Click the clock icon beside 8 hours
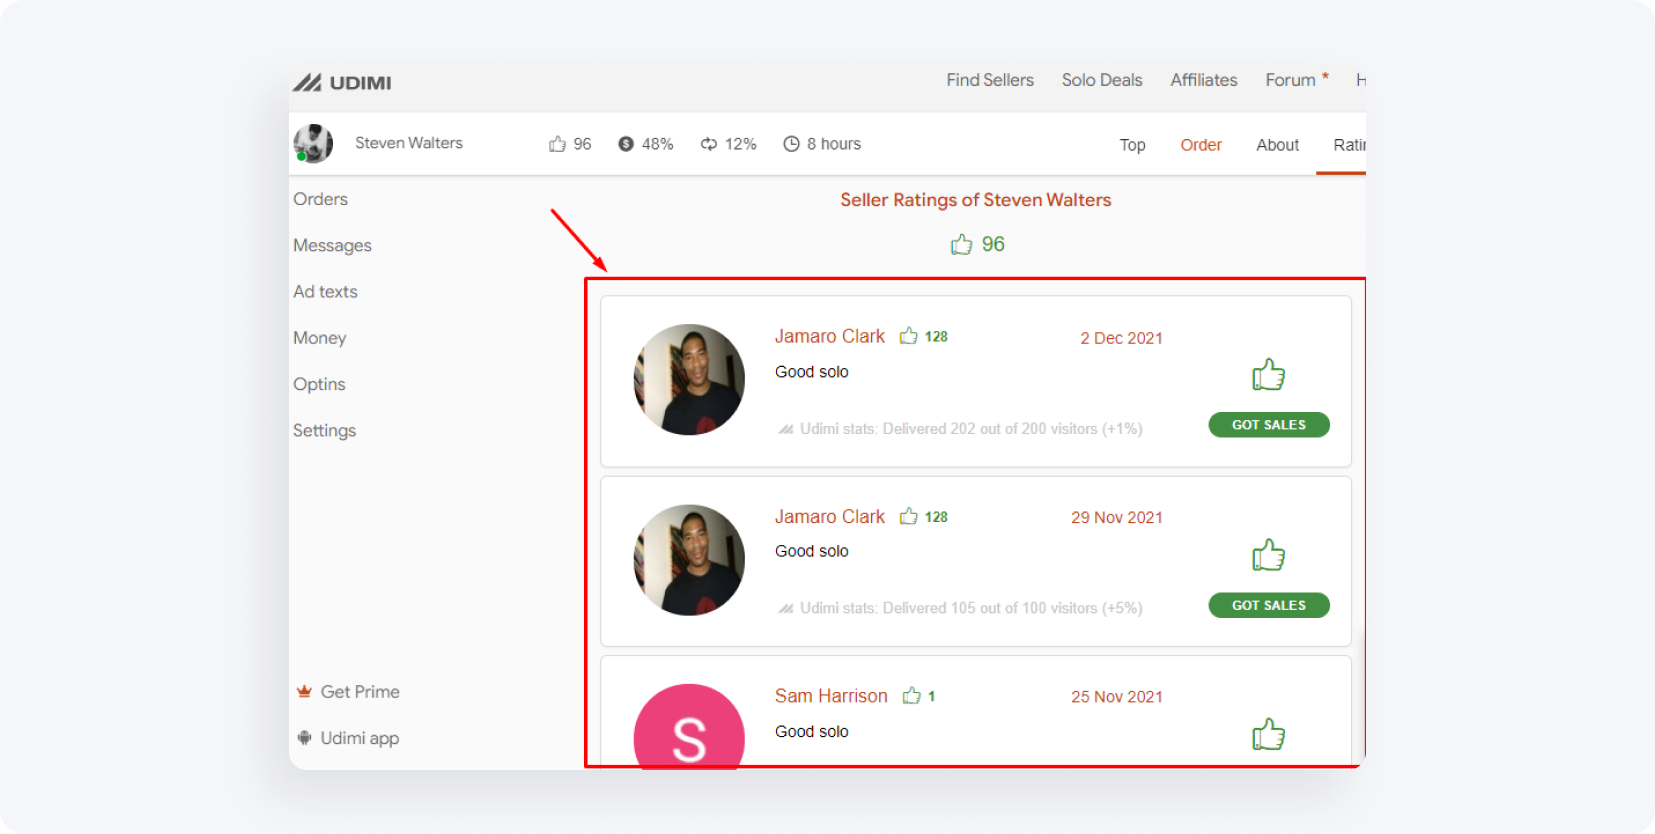This screenshot has height=834, width=1655. (791, 144)
